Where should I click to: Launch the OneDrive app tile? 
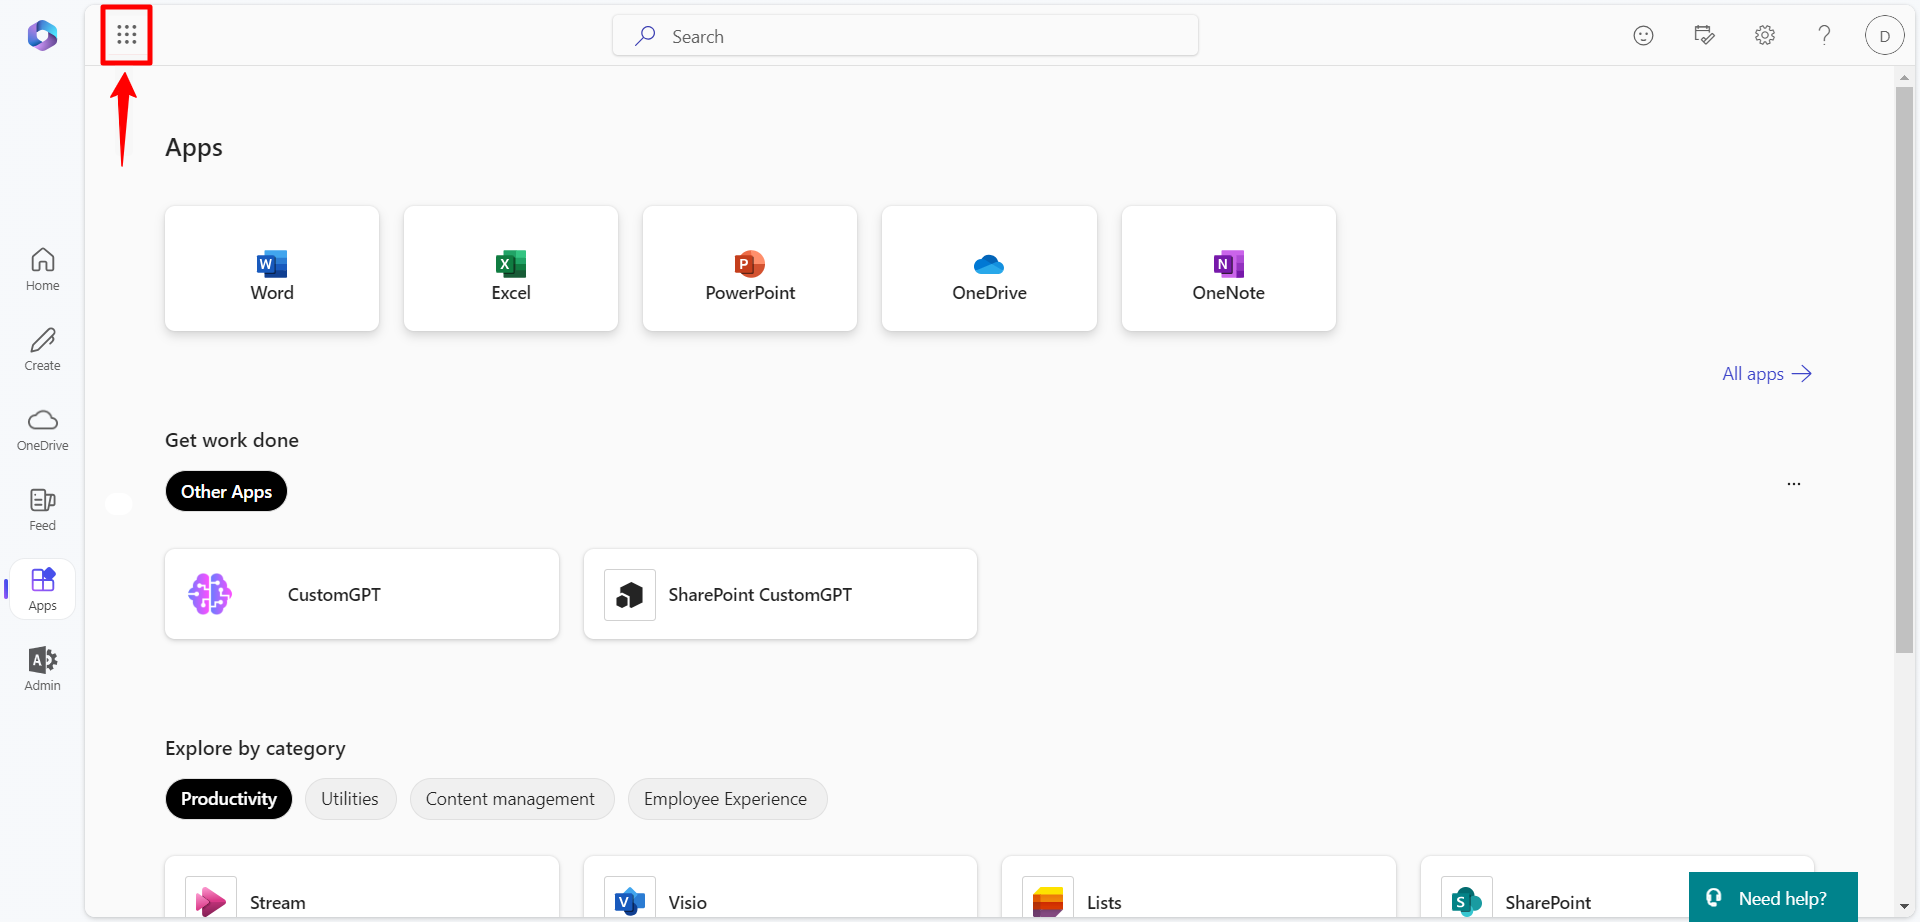[989, 268]
